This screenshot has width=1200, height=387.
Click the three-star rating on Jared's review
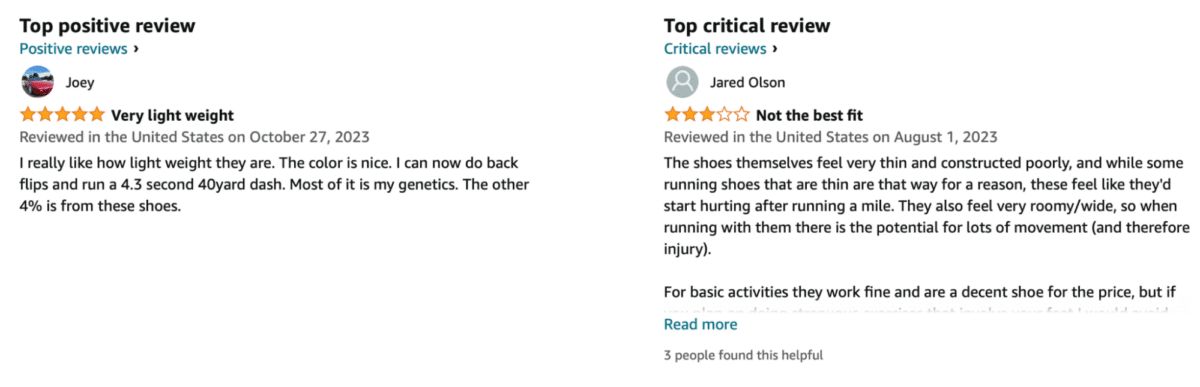pyautogui.click(x=706, y=115)
